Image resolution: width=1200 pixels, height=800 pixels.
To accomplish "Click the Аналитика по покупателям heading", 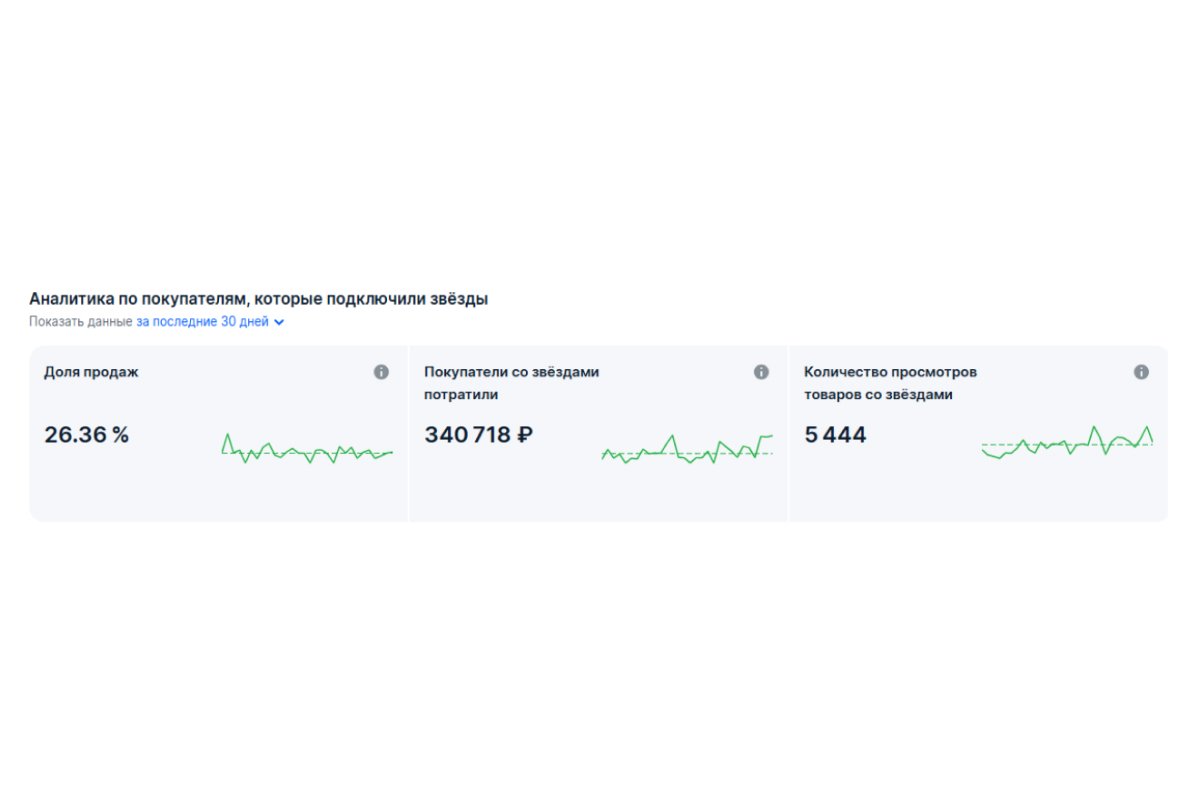I will [x=259, y=298].
